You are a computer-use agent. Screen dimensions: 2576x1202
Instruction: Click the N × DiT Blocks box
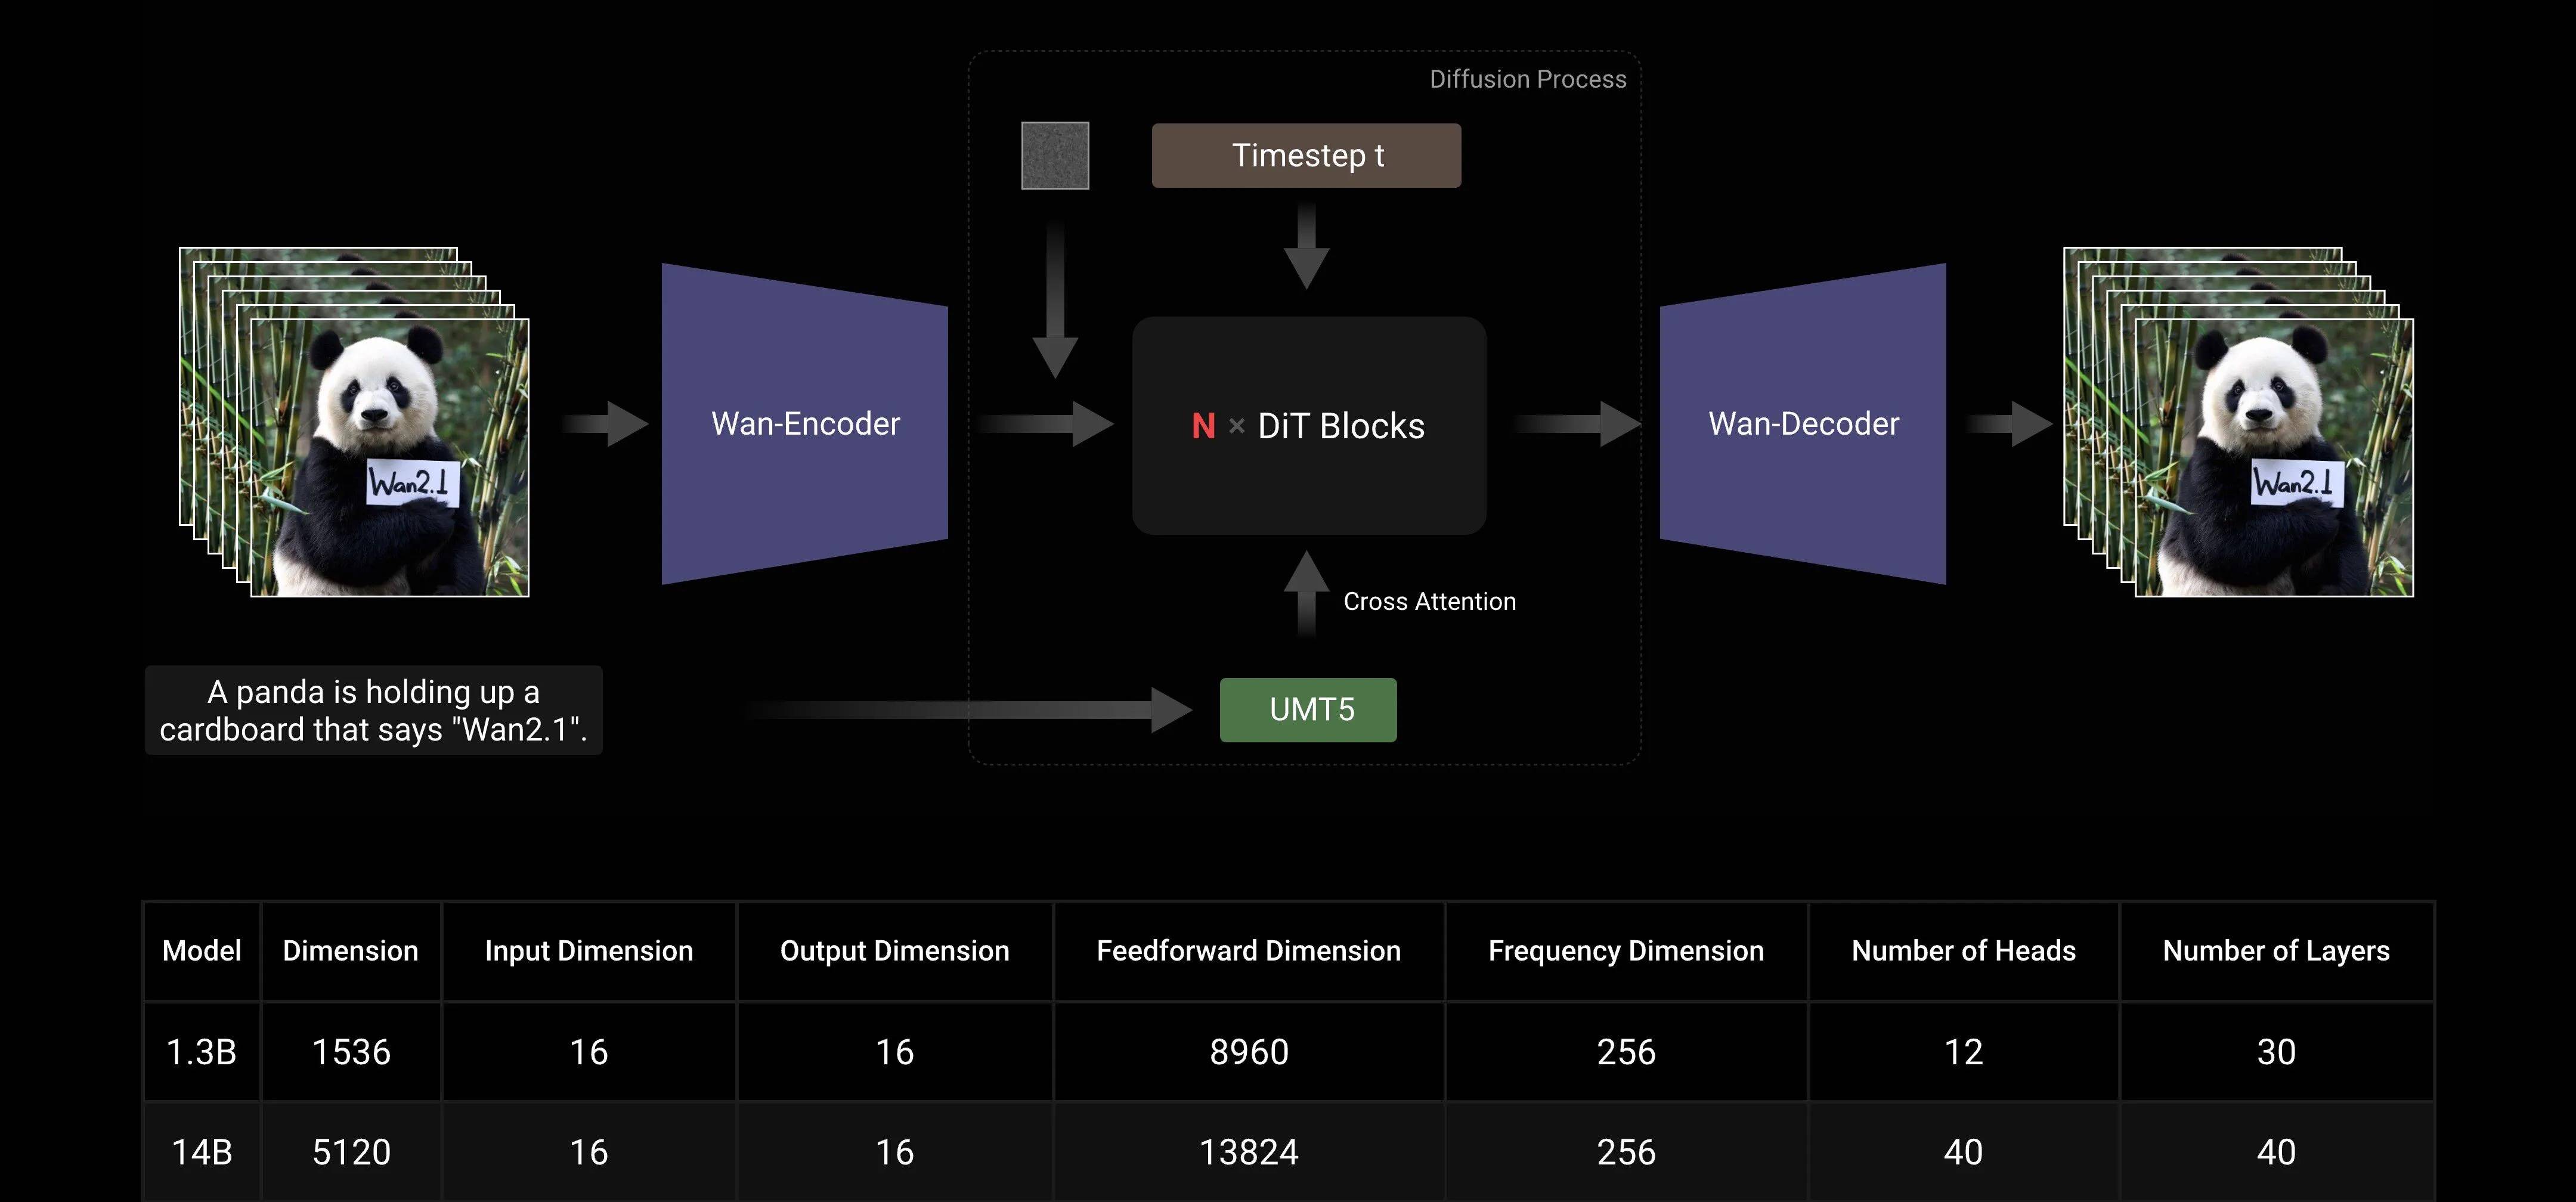[x=1308, y=426]
